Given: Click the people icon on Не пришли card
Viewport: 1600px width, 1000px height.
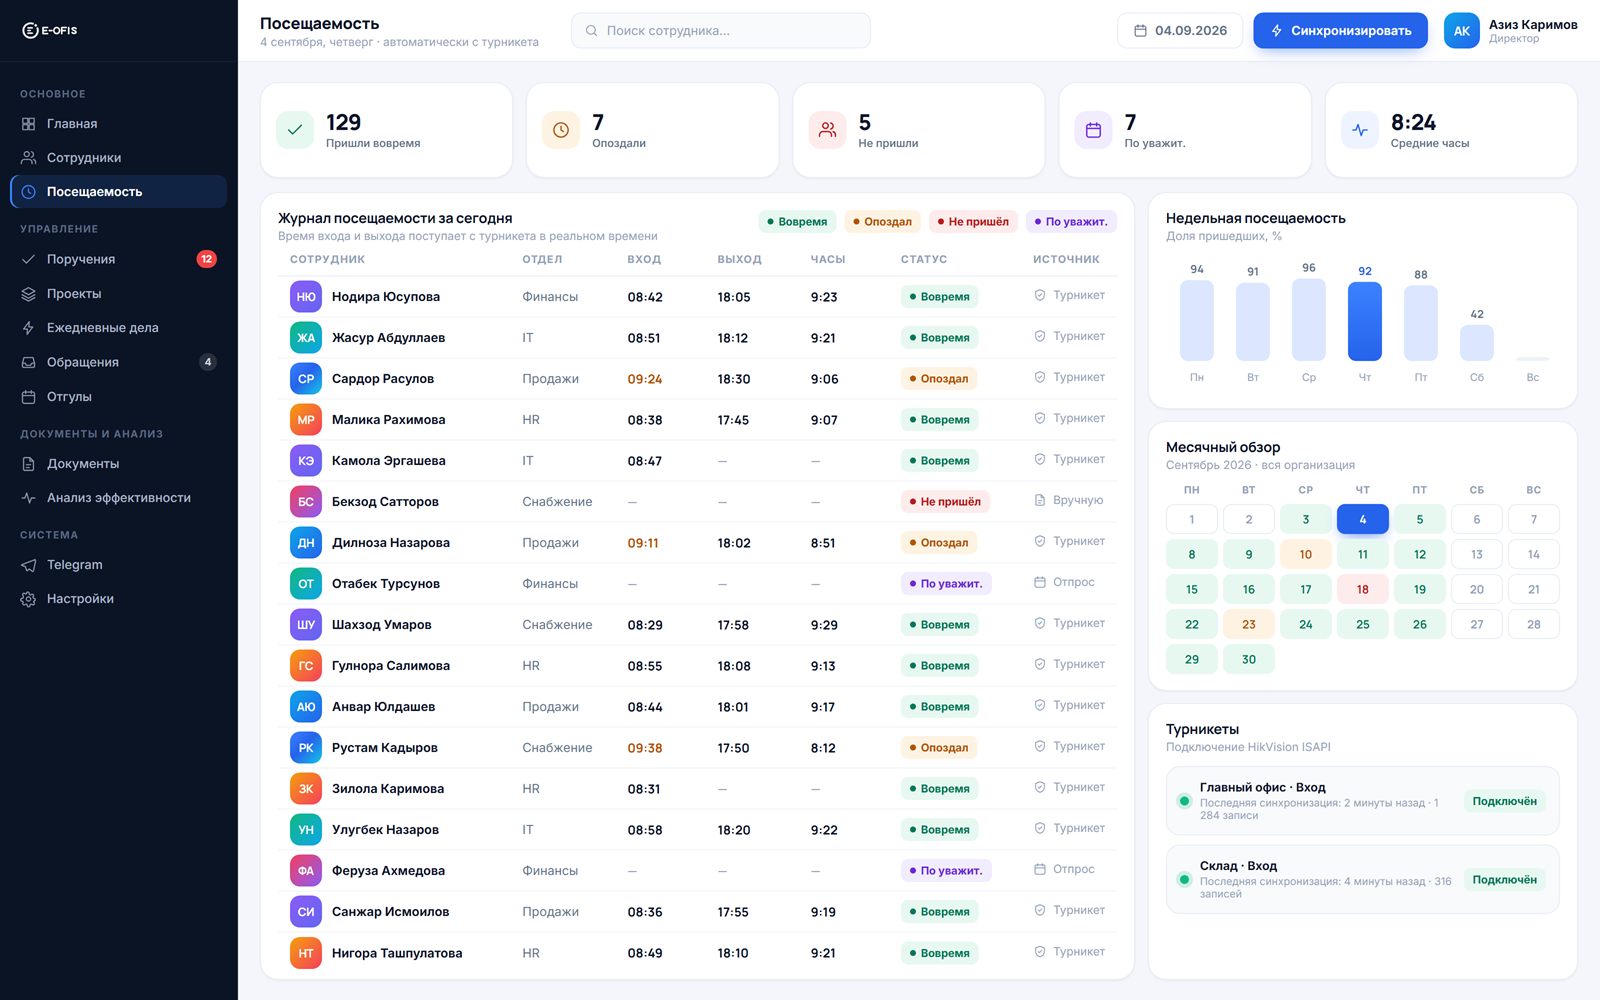Looking at the screenshot, I should tap(827, 130).
